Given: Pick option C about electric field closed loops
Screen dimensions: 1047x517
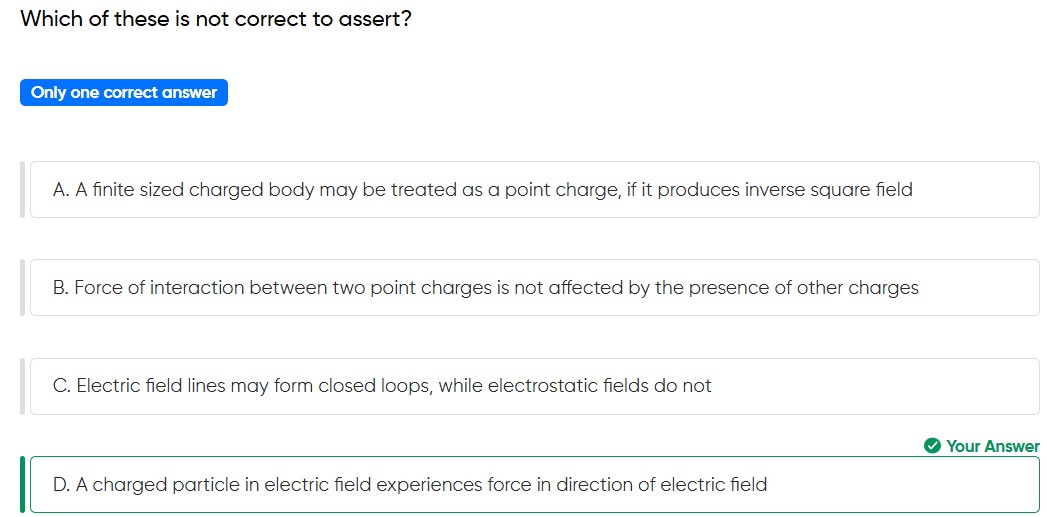Looking at the screenshot, I should coord(535,386).
